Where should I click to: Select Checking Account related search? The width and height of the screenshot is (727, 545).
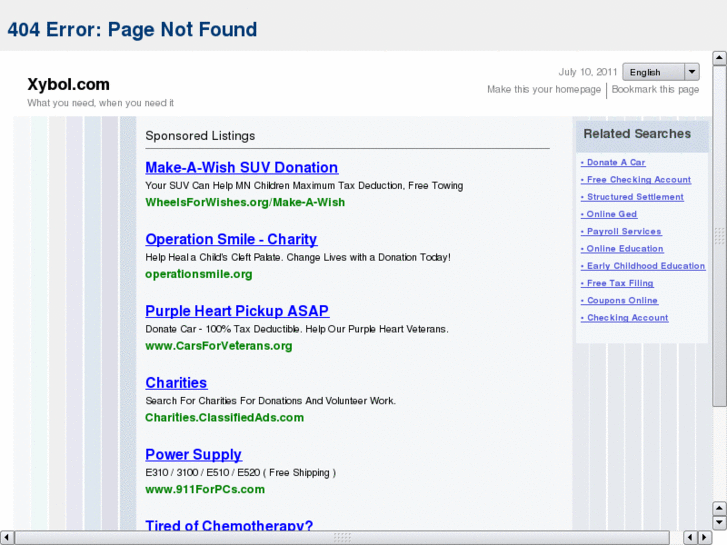click(x=624, y=318)
